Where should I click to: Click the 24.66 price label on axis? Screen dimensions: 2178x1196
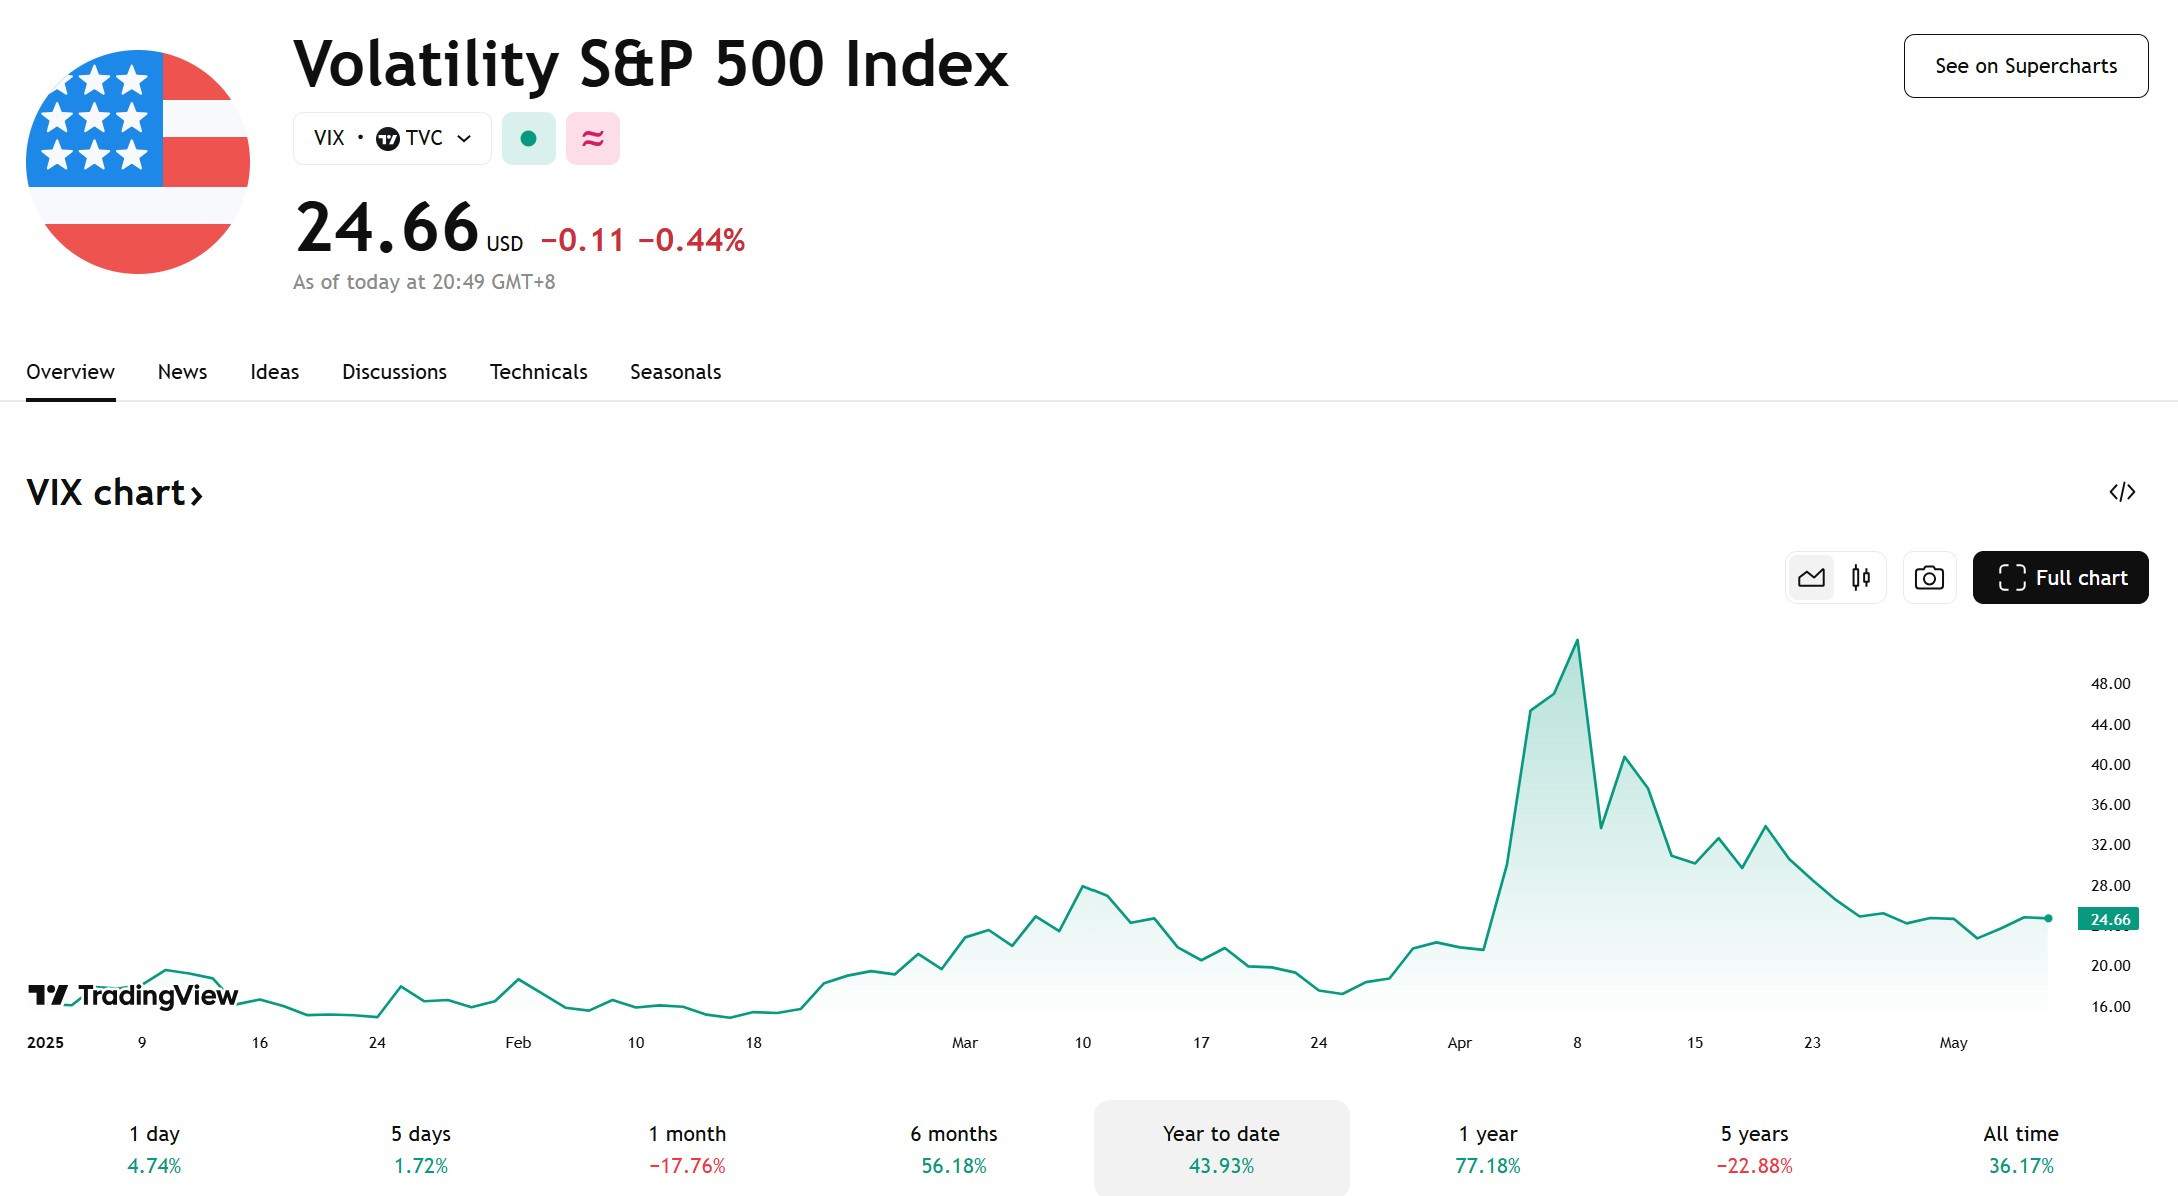pyautogui.click(x=2108, y=919)
